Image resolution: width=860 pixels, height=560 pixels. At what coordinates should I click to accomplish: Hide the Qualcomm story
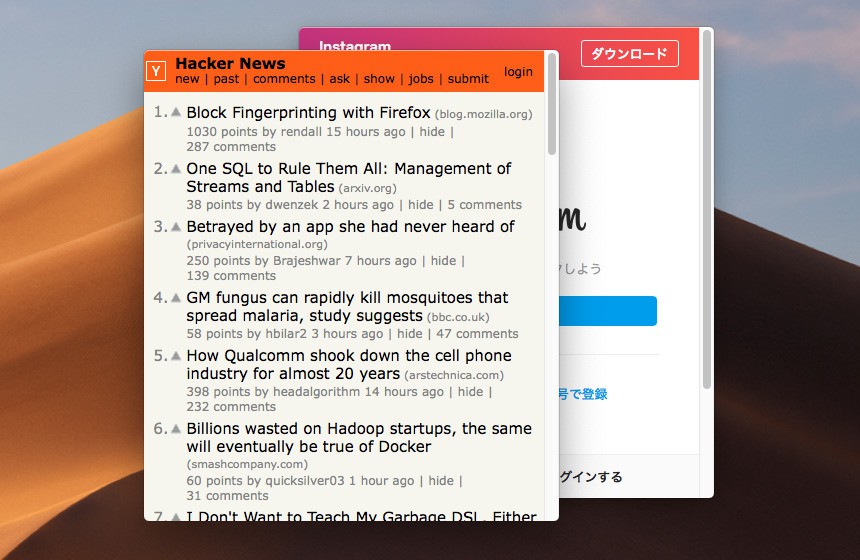471,392
